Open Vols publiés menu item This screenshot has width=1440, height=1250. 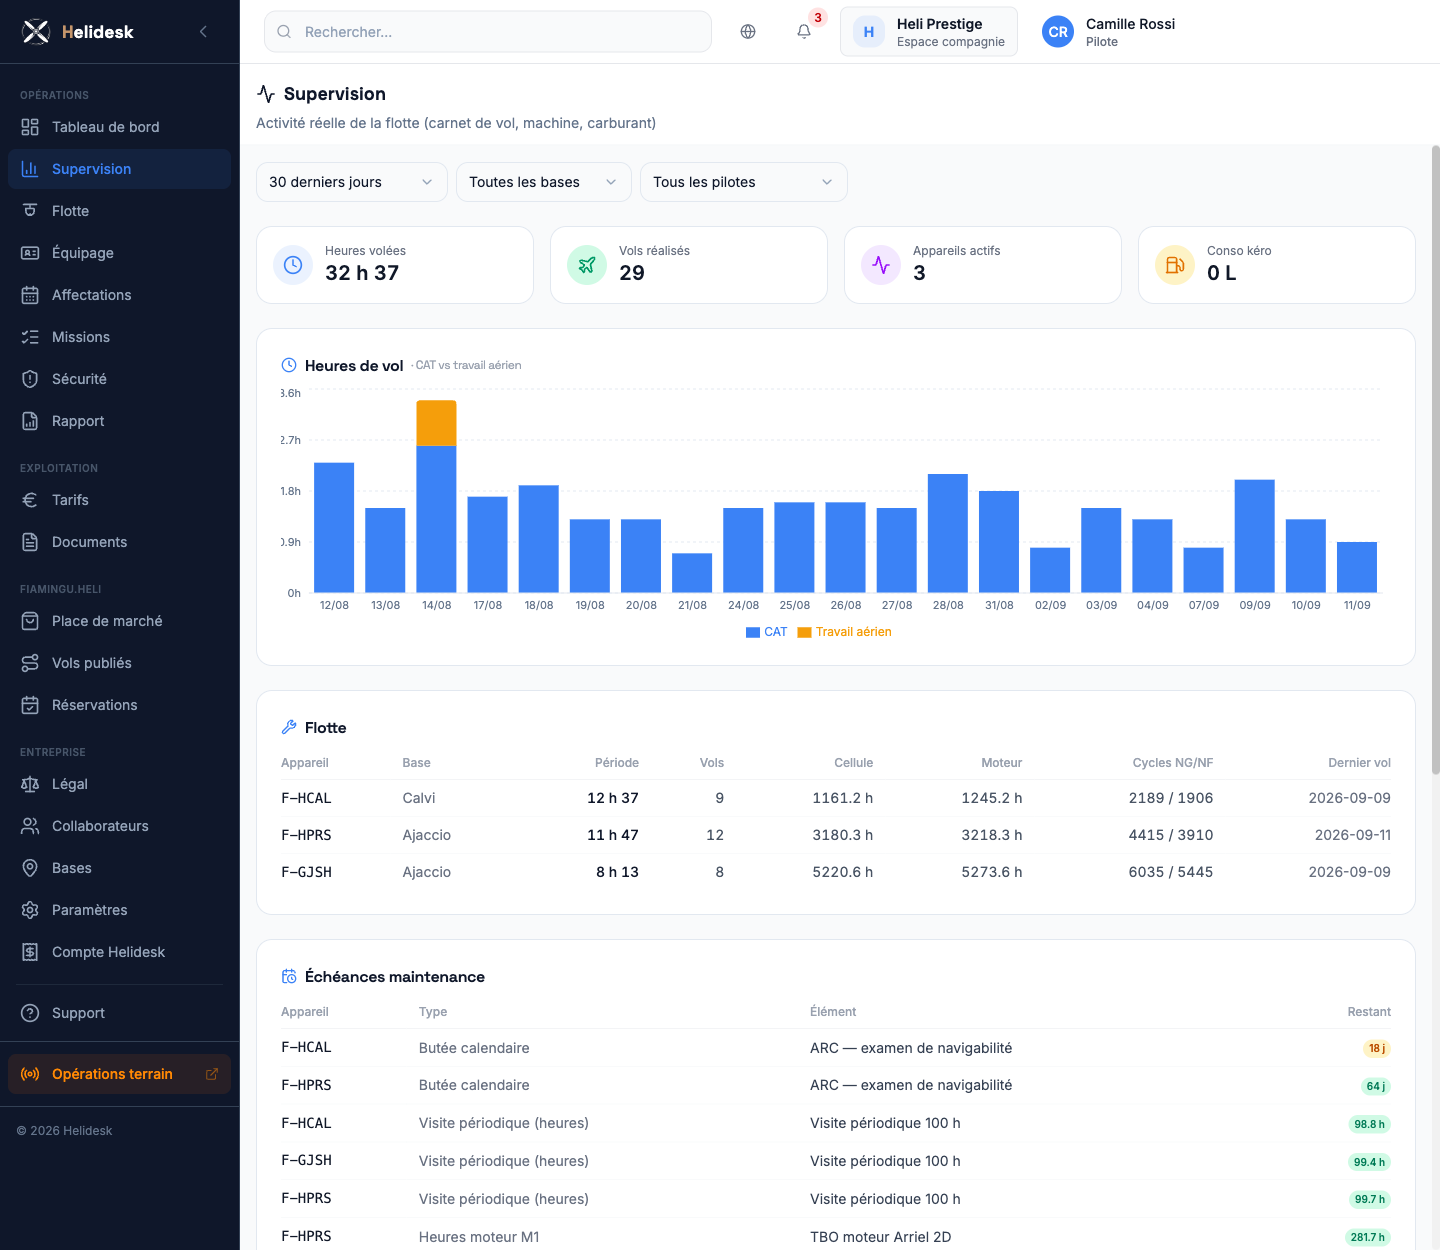pos(119,663)
